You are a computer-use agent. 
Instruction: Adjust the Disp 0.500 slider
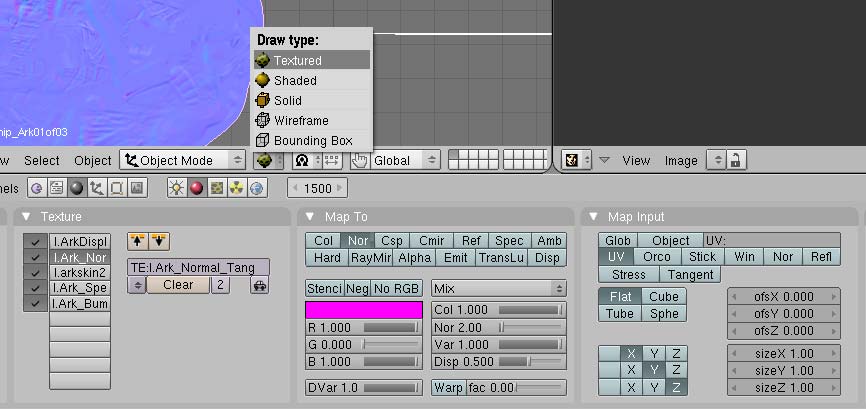click(x=499, y=361)
